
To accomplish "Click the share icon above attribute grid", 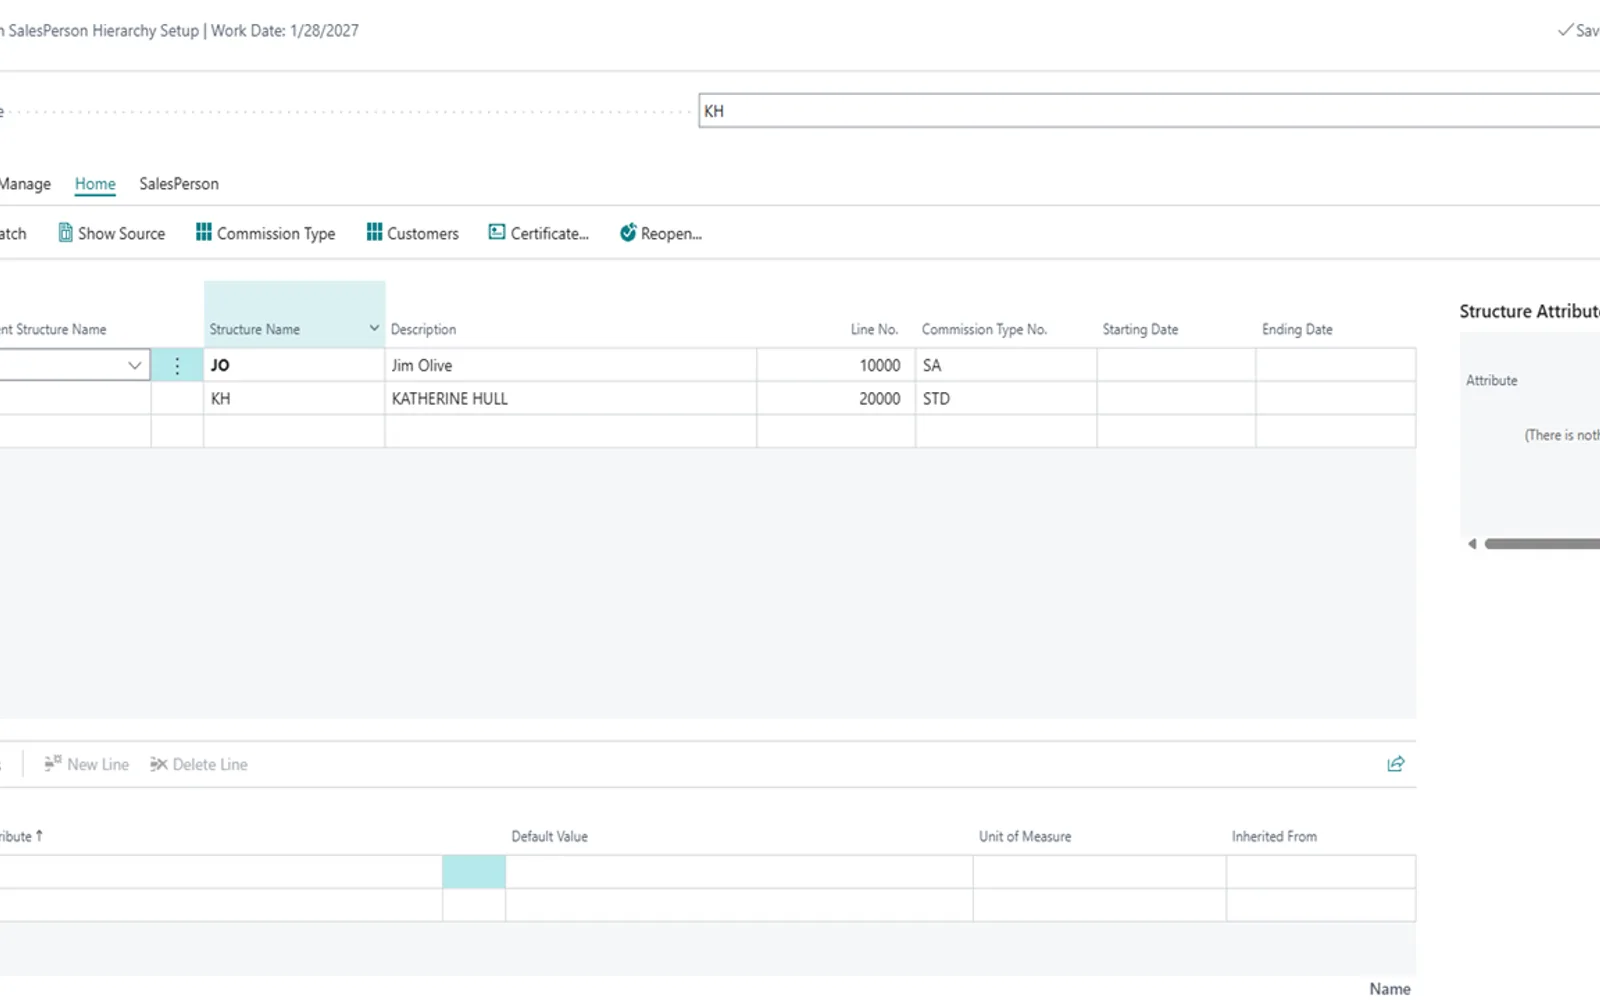I will [x=1396, y=764].
